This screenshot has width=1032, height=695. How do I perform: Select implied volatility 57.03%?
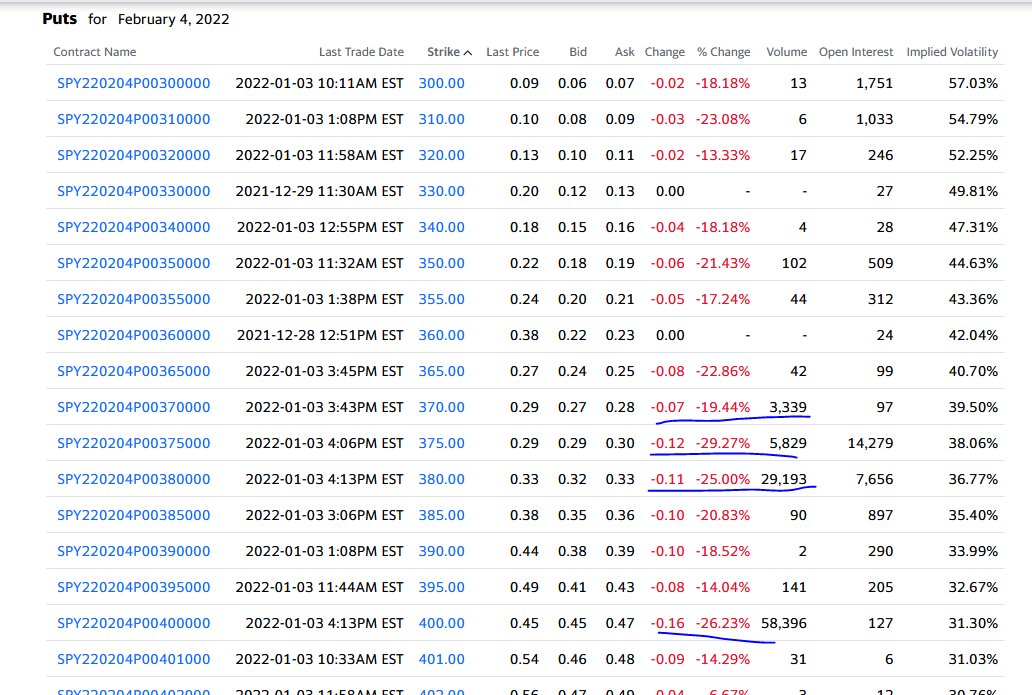pyautogui.click(x=973, y=84)
